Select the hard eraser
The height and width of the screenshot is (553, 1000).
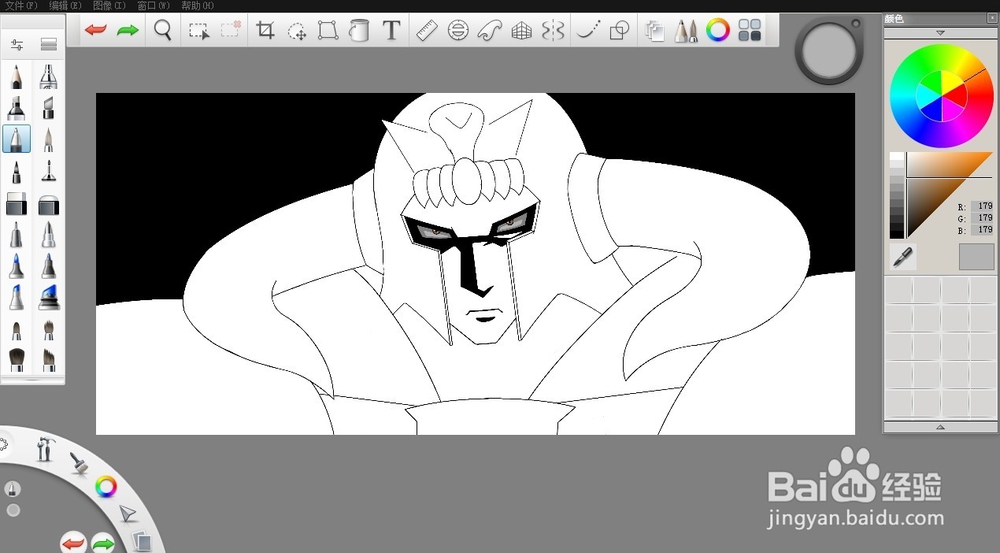[x=16, y=205]
